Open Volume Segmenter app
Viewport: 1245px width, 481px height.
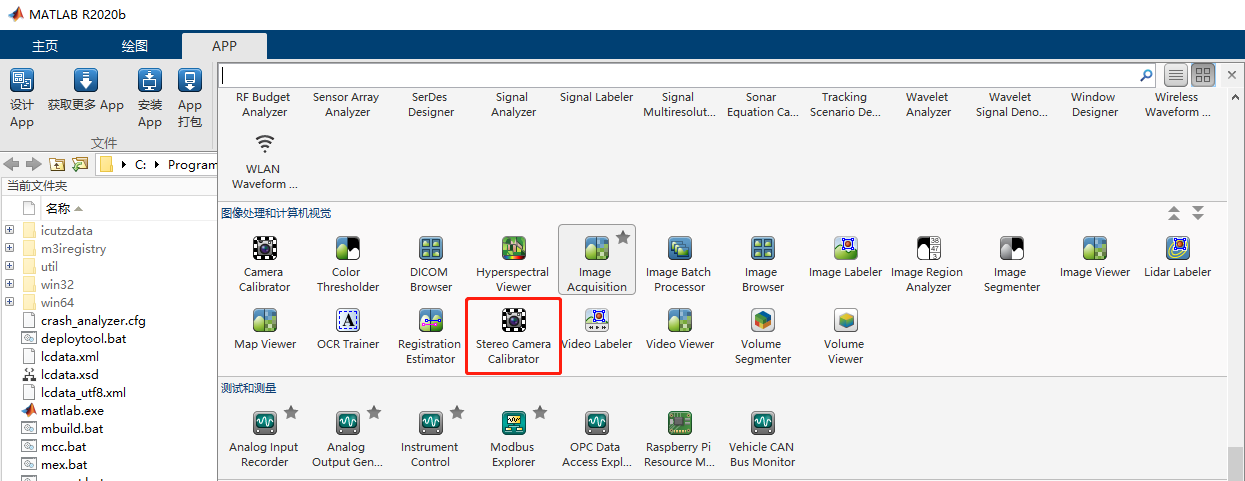(x=763, y=335)
